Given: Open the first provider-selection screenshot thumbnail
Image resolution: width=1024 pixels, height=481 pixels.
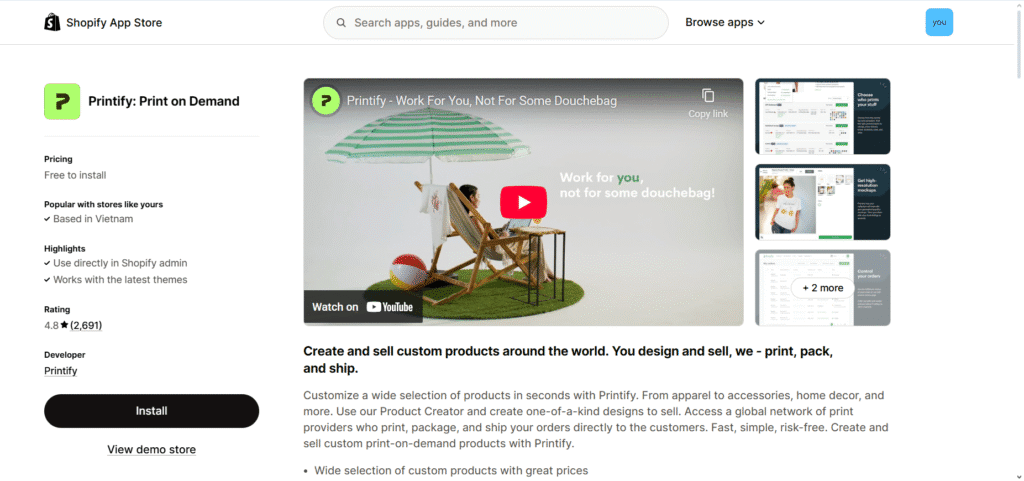Looking at the screenshot, I should (x=822, y=116).
